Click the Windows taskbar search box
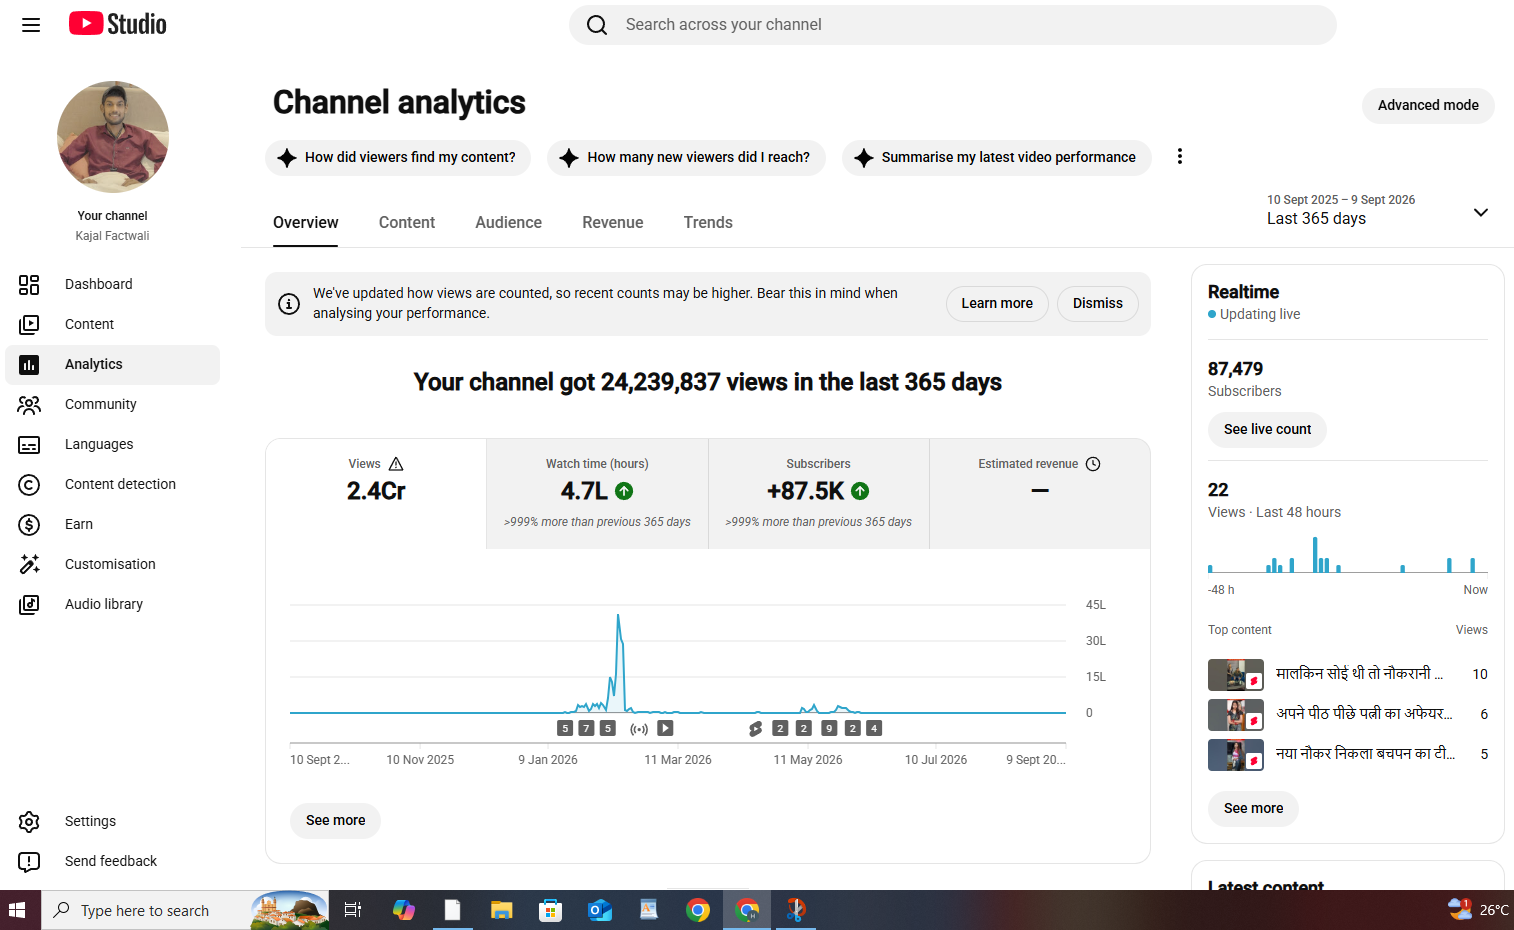1514x930 pixels. click(185, 910)
